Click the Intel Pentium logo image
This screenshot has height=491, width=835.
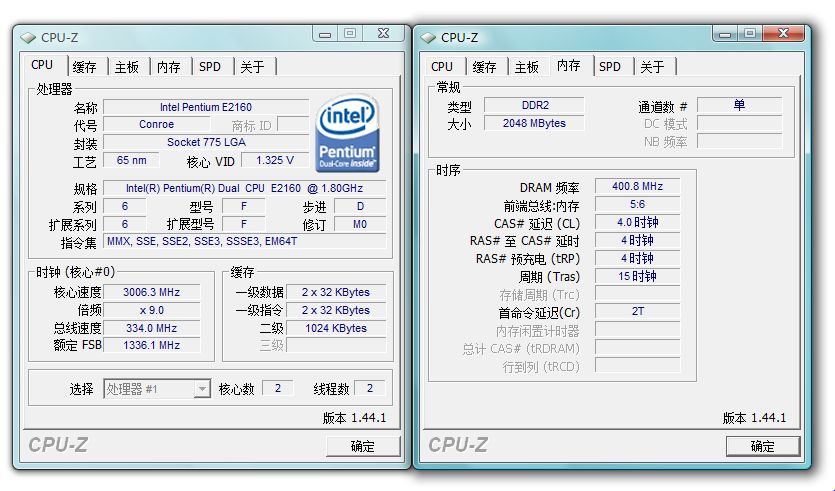(347, 133)
